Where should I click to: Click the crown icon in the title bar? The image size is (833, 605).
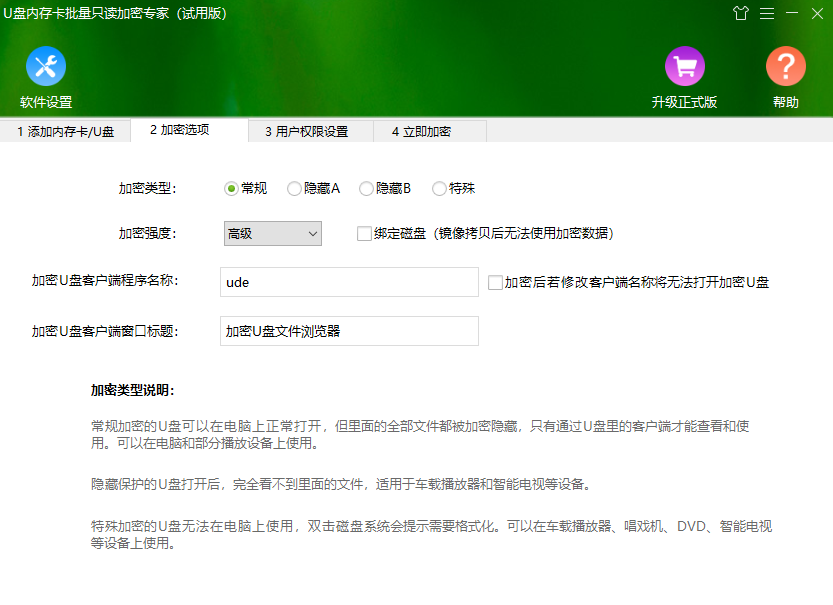(740, 15)
